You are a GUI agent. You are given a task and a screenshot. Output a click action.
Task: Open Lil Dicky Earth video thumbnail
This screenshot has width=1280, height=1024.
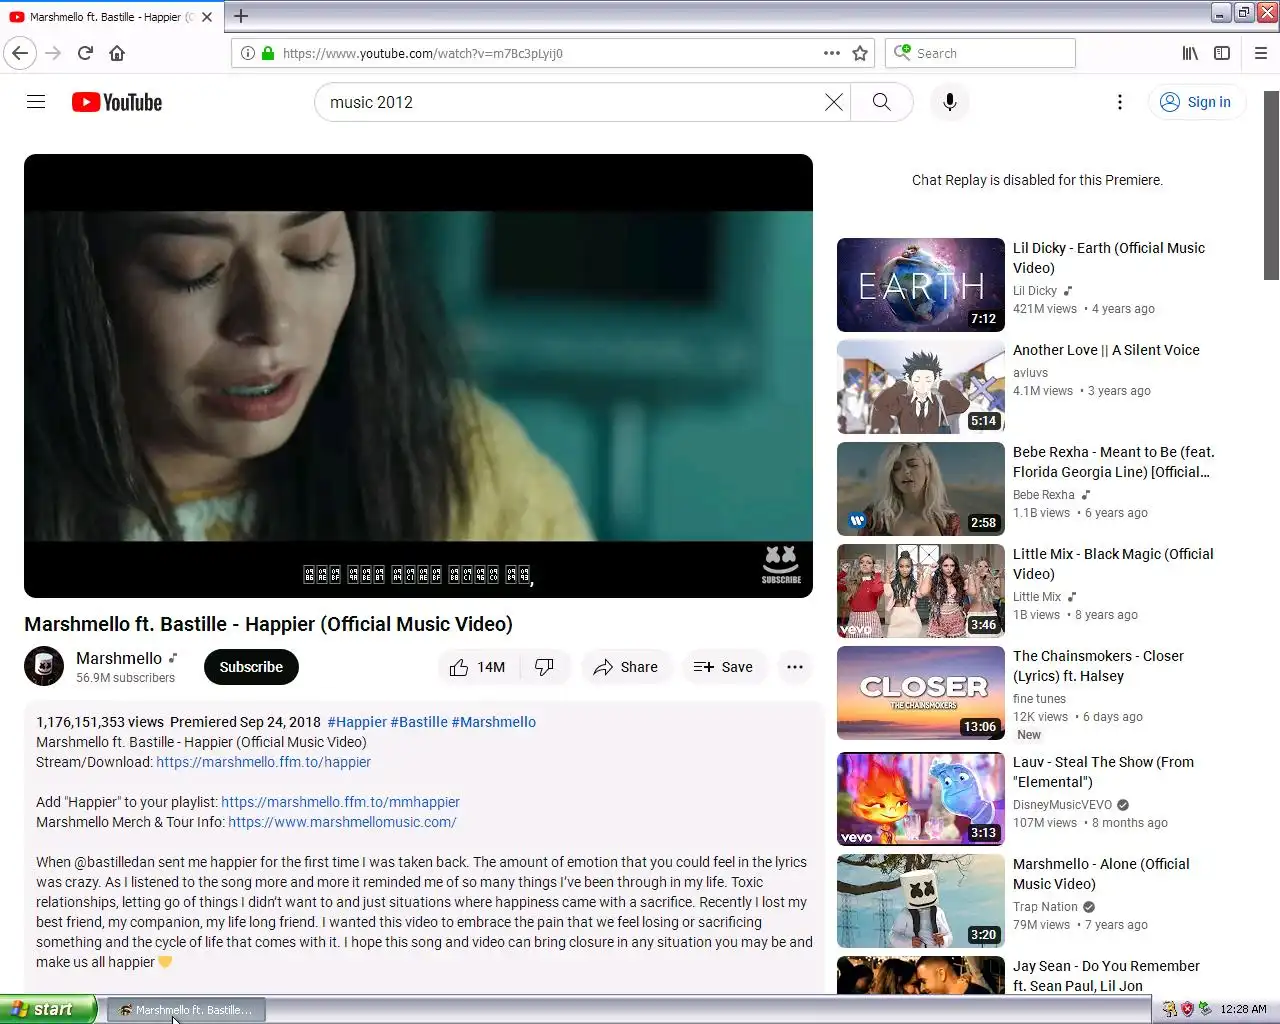pos(921,285)
